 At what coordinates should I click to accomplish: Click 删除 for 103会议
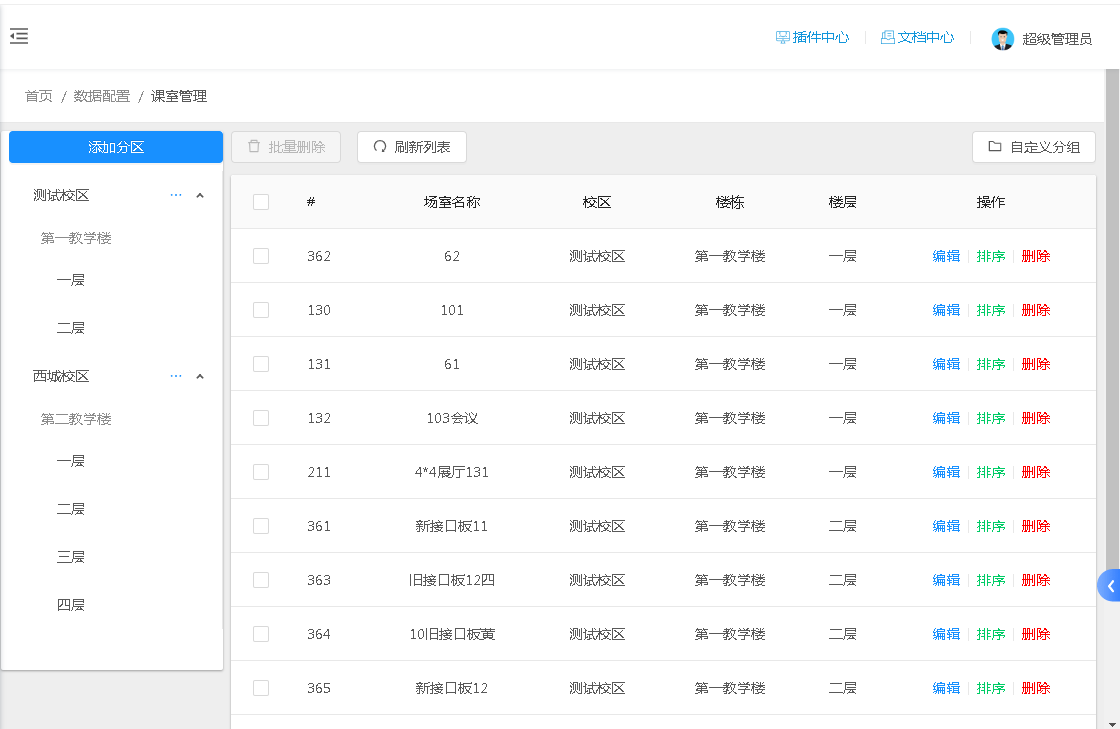[1036, 418]
